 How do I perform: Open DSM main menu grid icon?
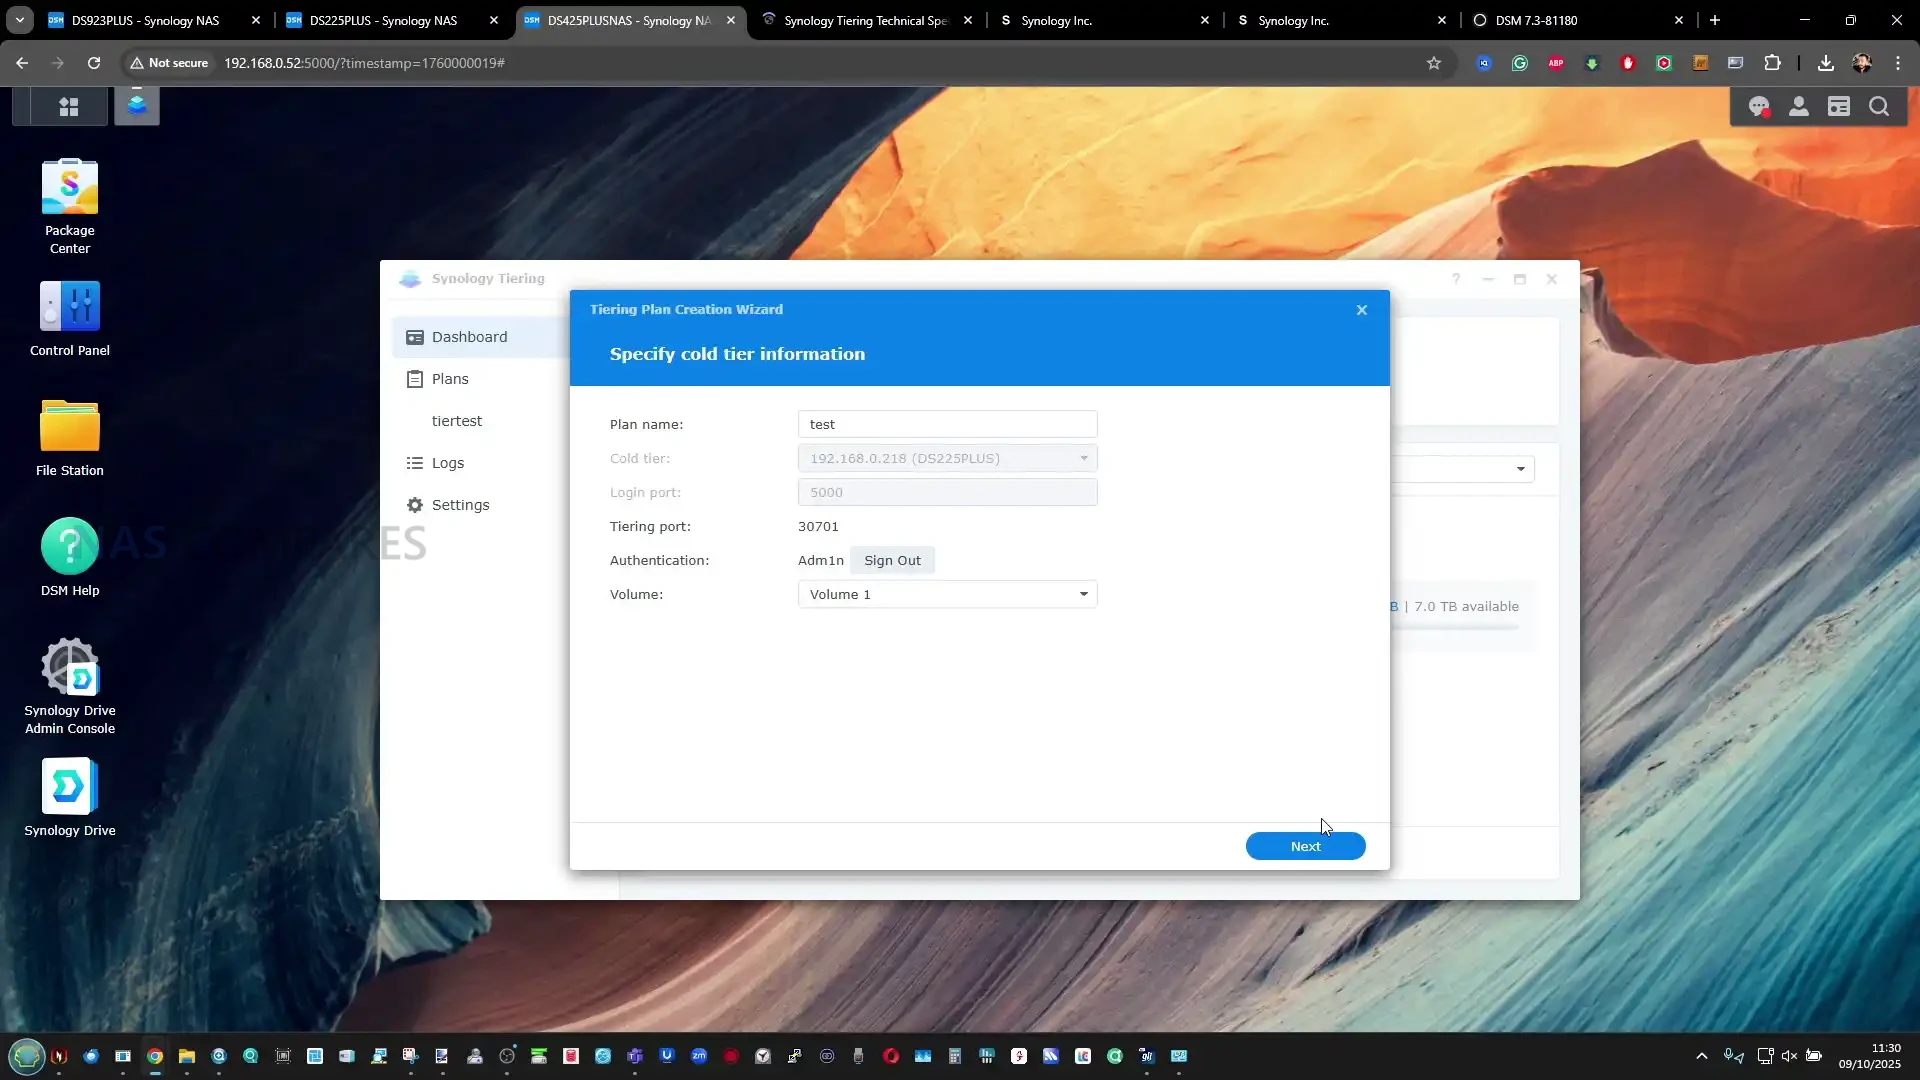click(69, 107)
